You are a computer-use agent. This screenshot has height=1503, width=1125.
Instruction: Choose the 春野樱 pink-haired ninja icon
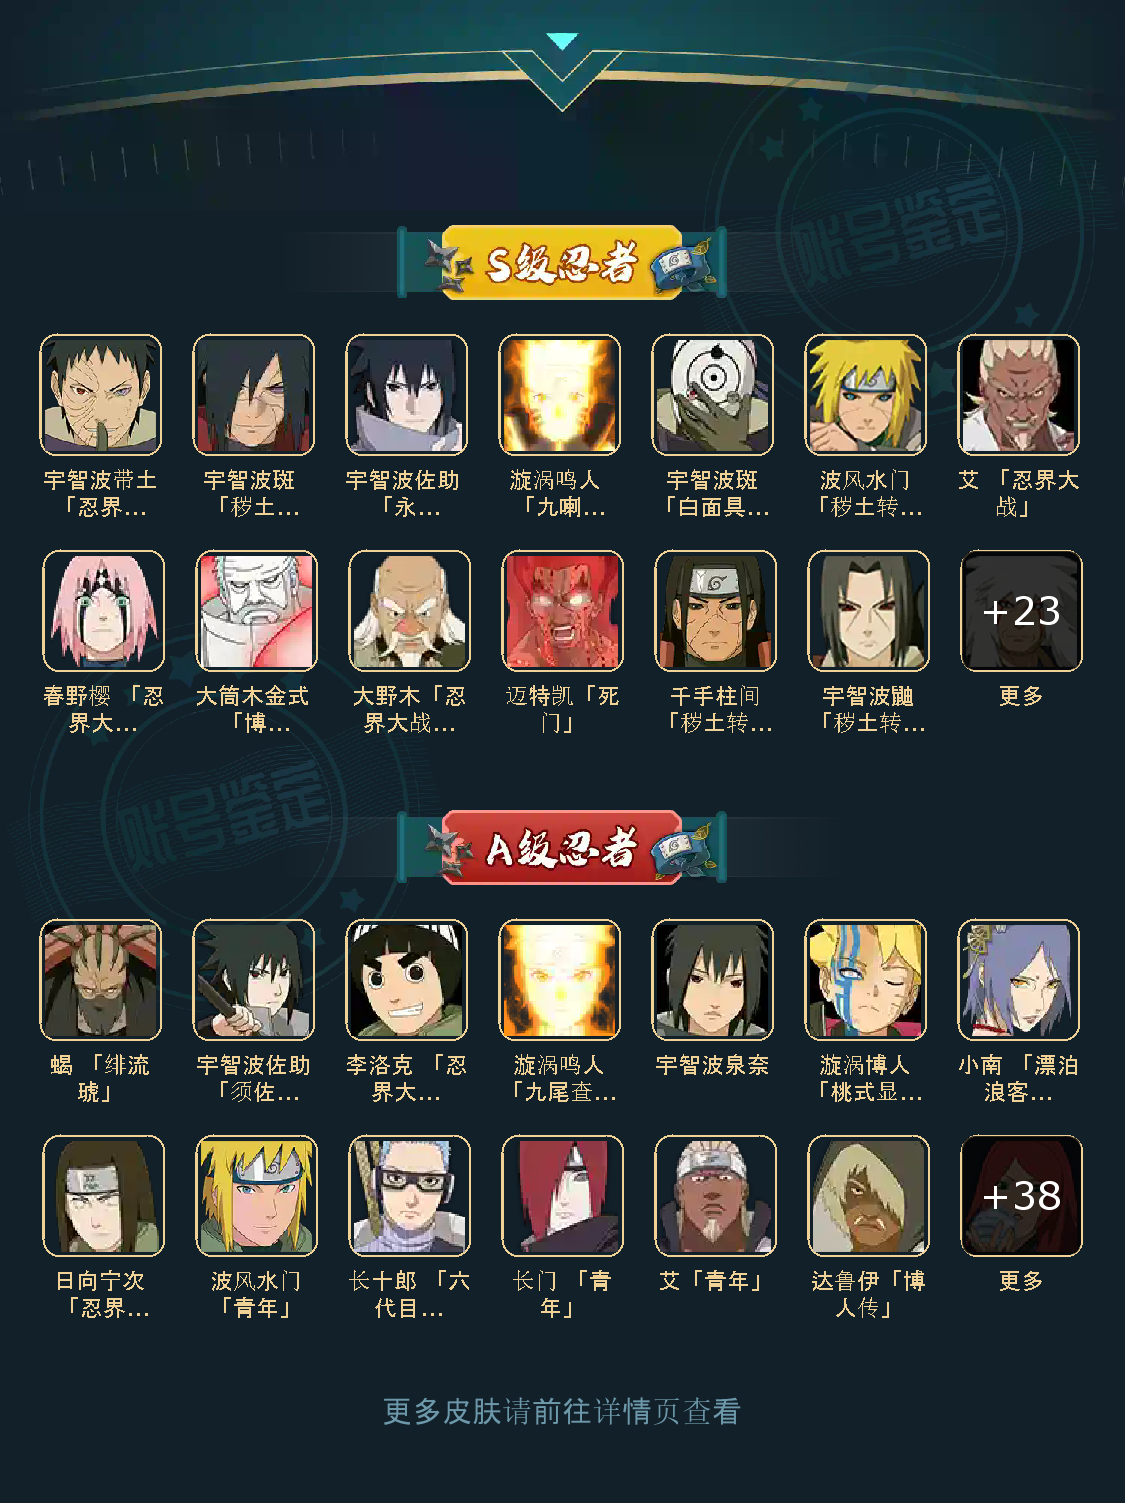[103, 611]
